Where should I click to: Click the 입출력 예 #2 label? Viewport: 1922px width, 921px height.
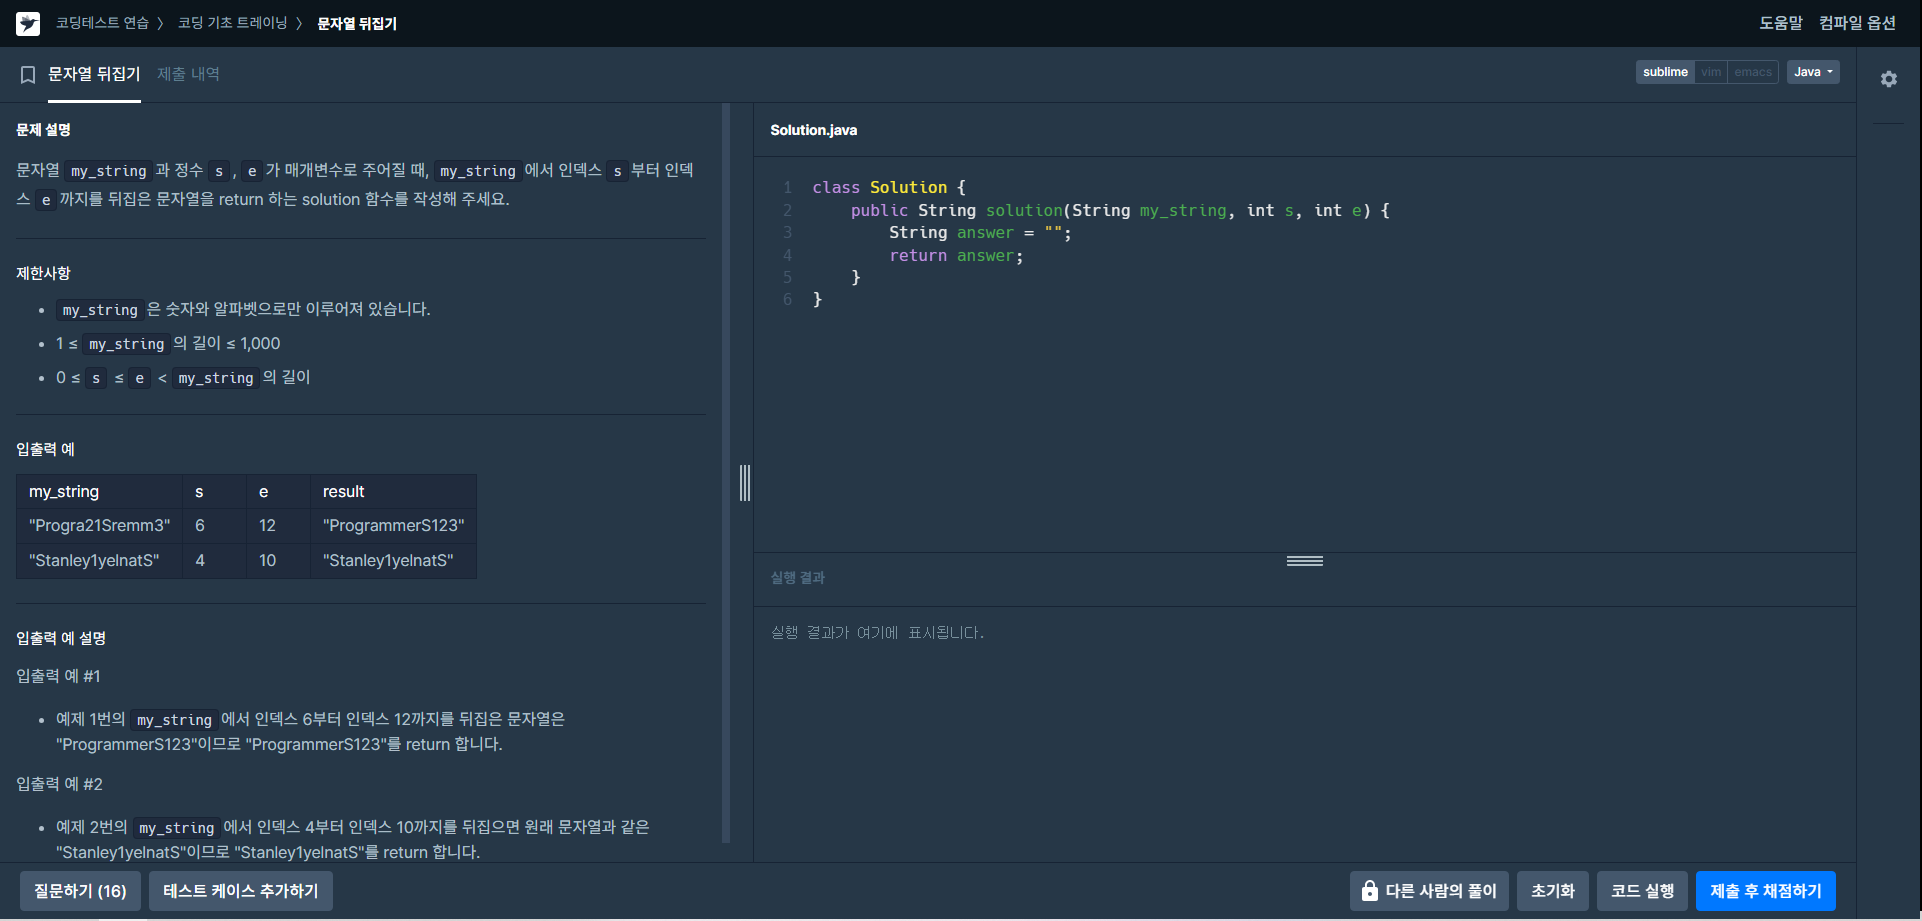pyautogui.click(x=59, y=784)
